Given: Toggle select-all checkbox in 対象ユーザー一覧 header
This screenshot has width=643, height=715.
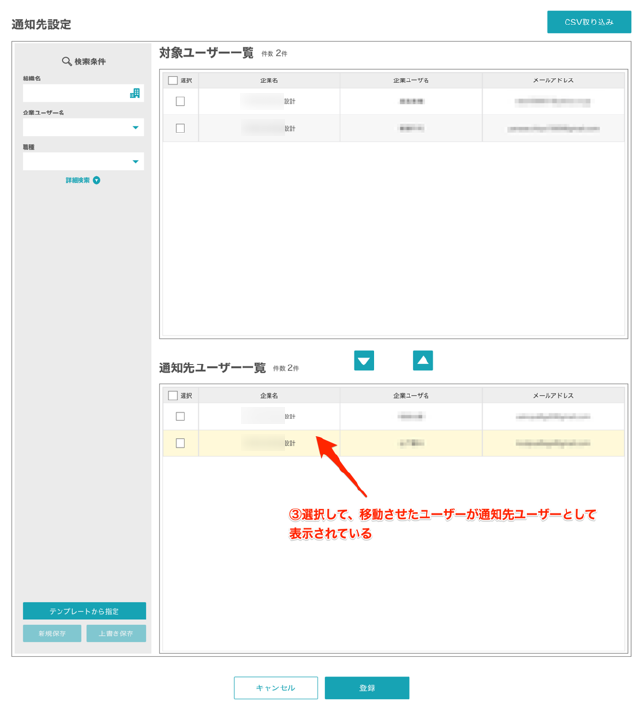Looking at the screenshot, I should [x=173, y=80].
